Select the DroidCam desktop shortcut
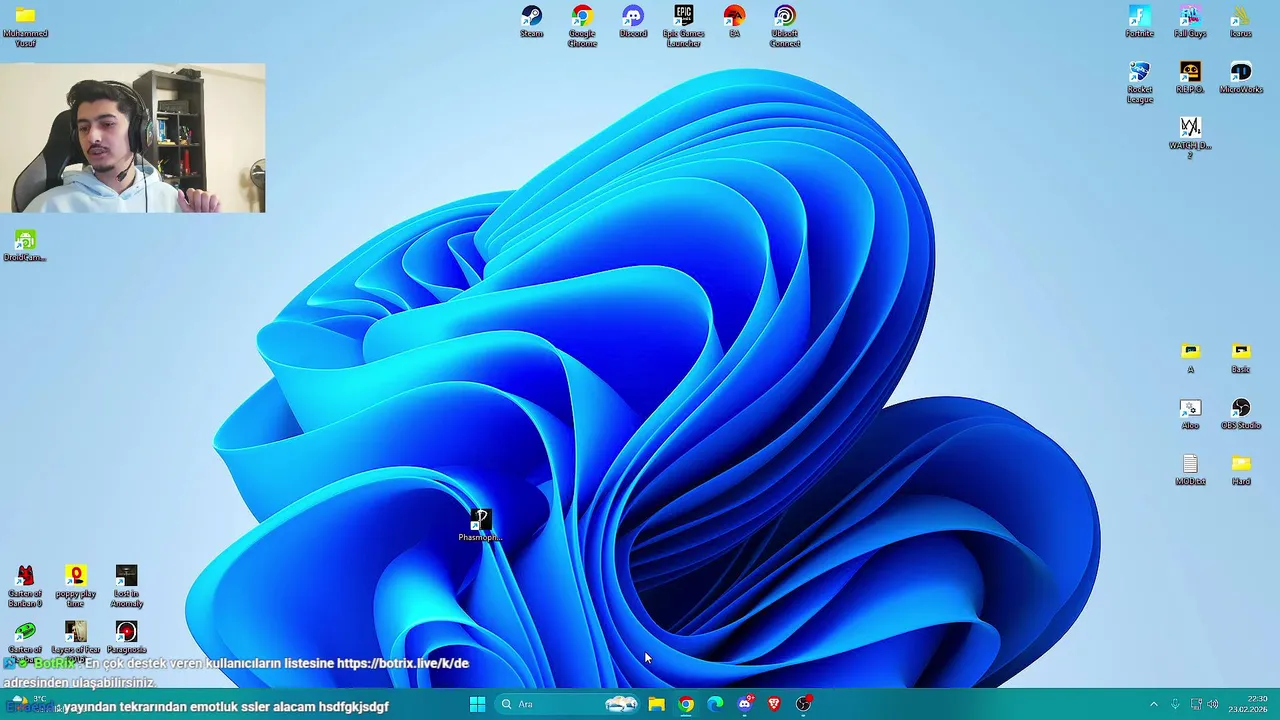This screenshot has height=720, width=1280. (x=25, y=245)
